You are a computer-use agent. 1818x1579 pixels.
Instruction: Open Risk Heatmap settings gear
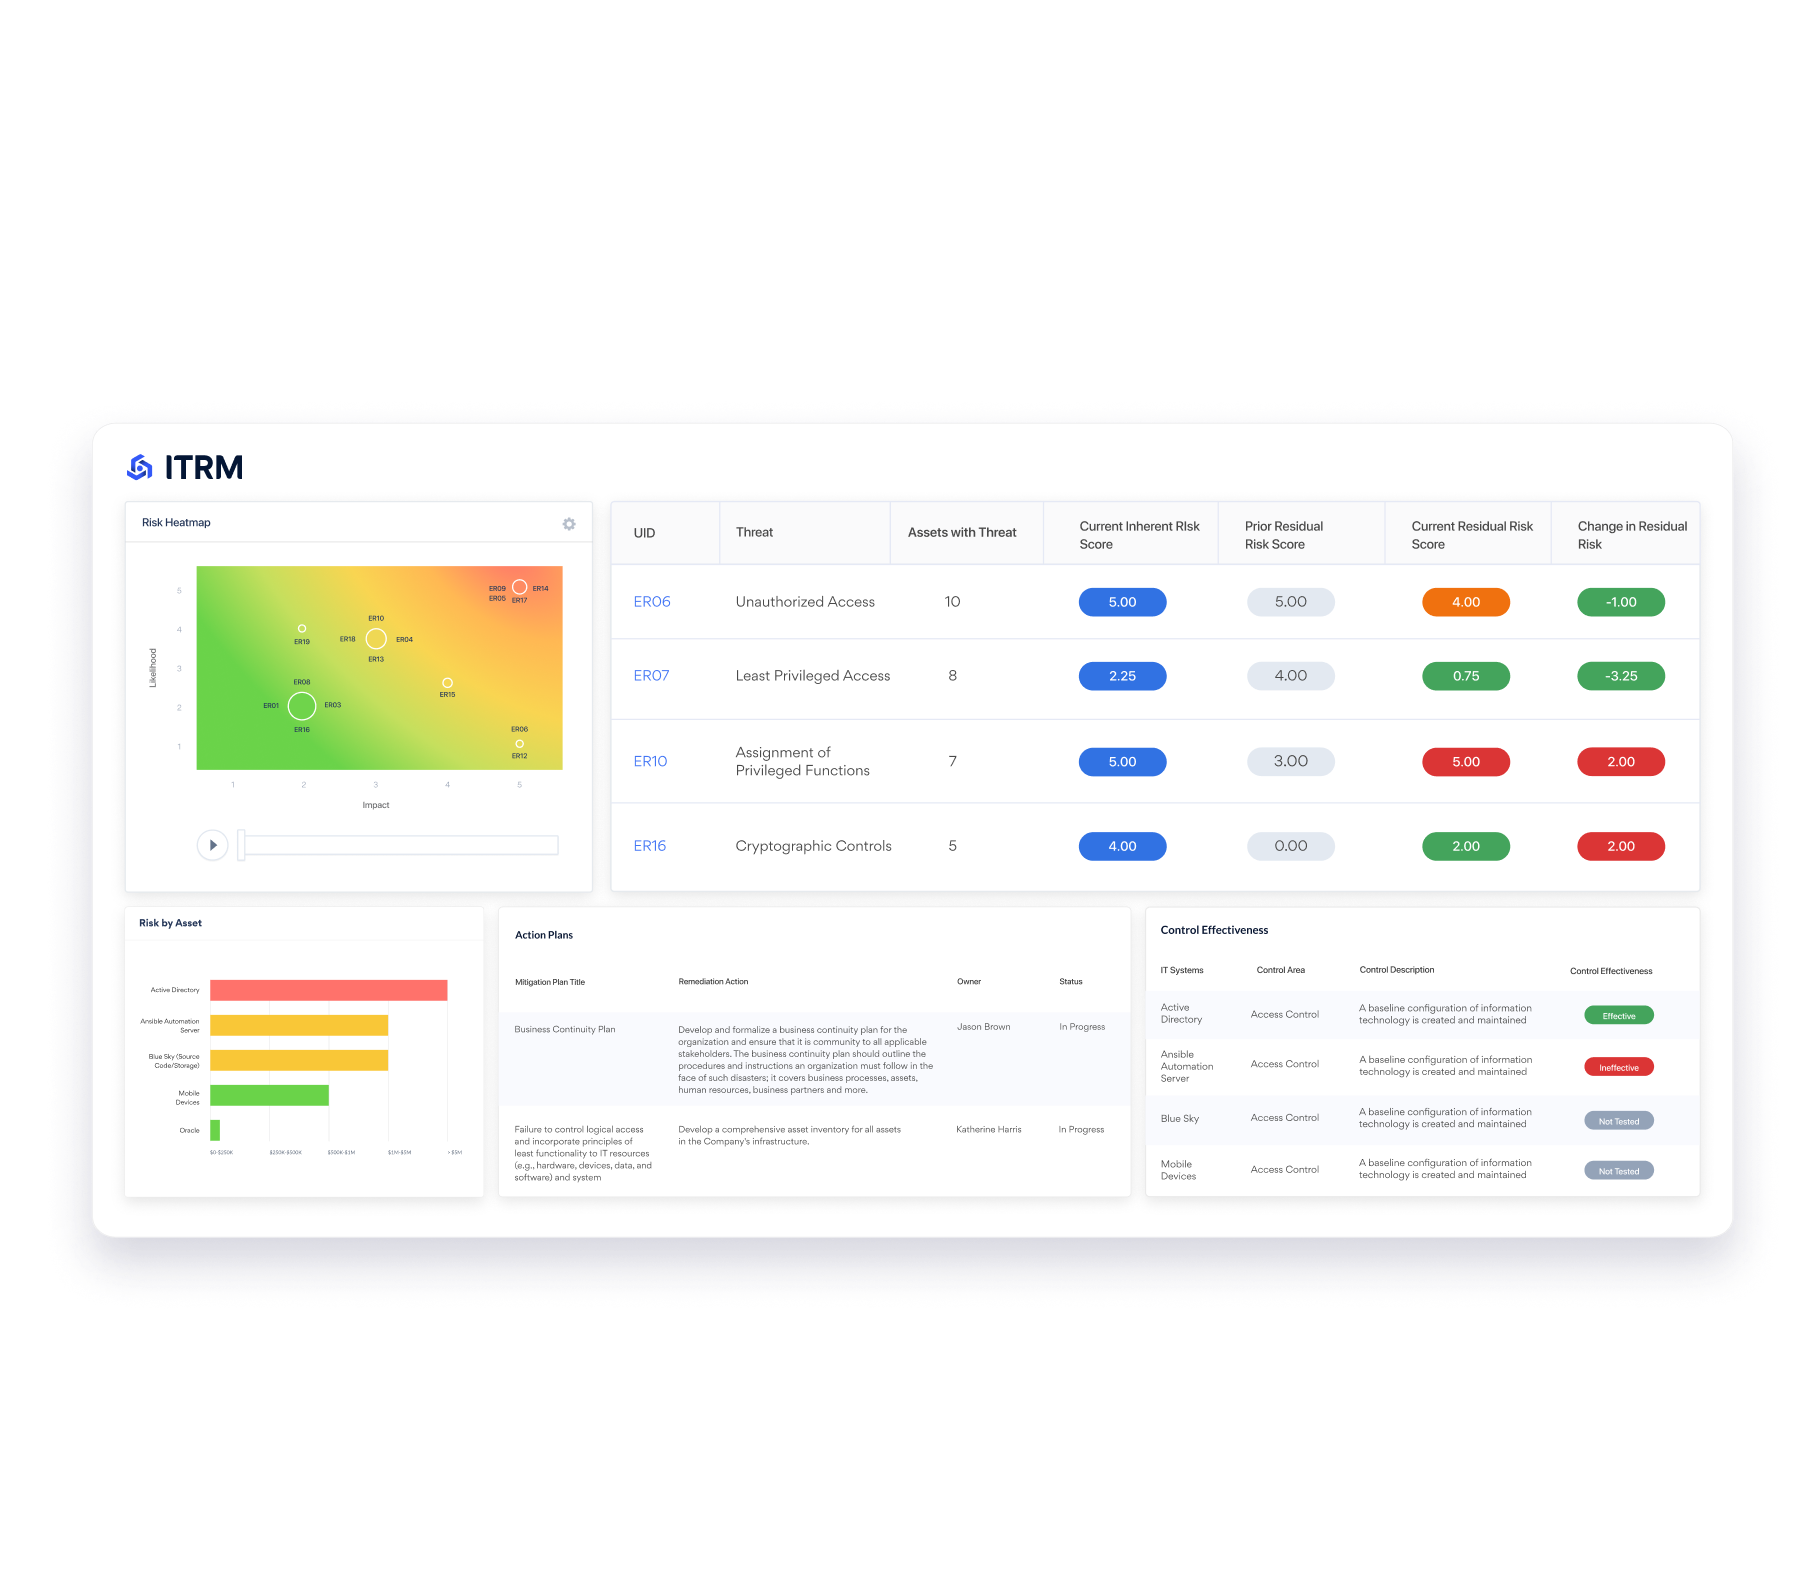[569, 524]
